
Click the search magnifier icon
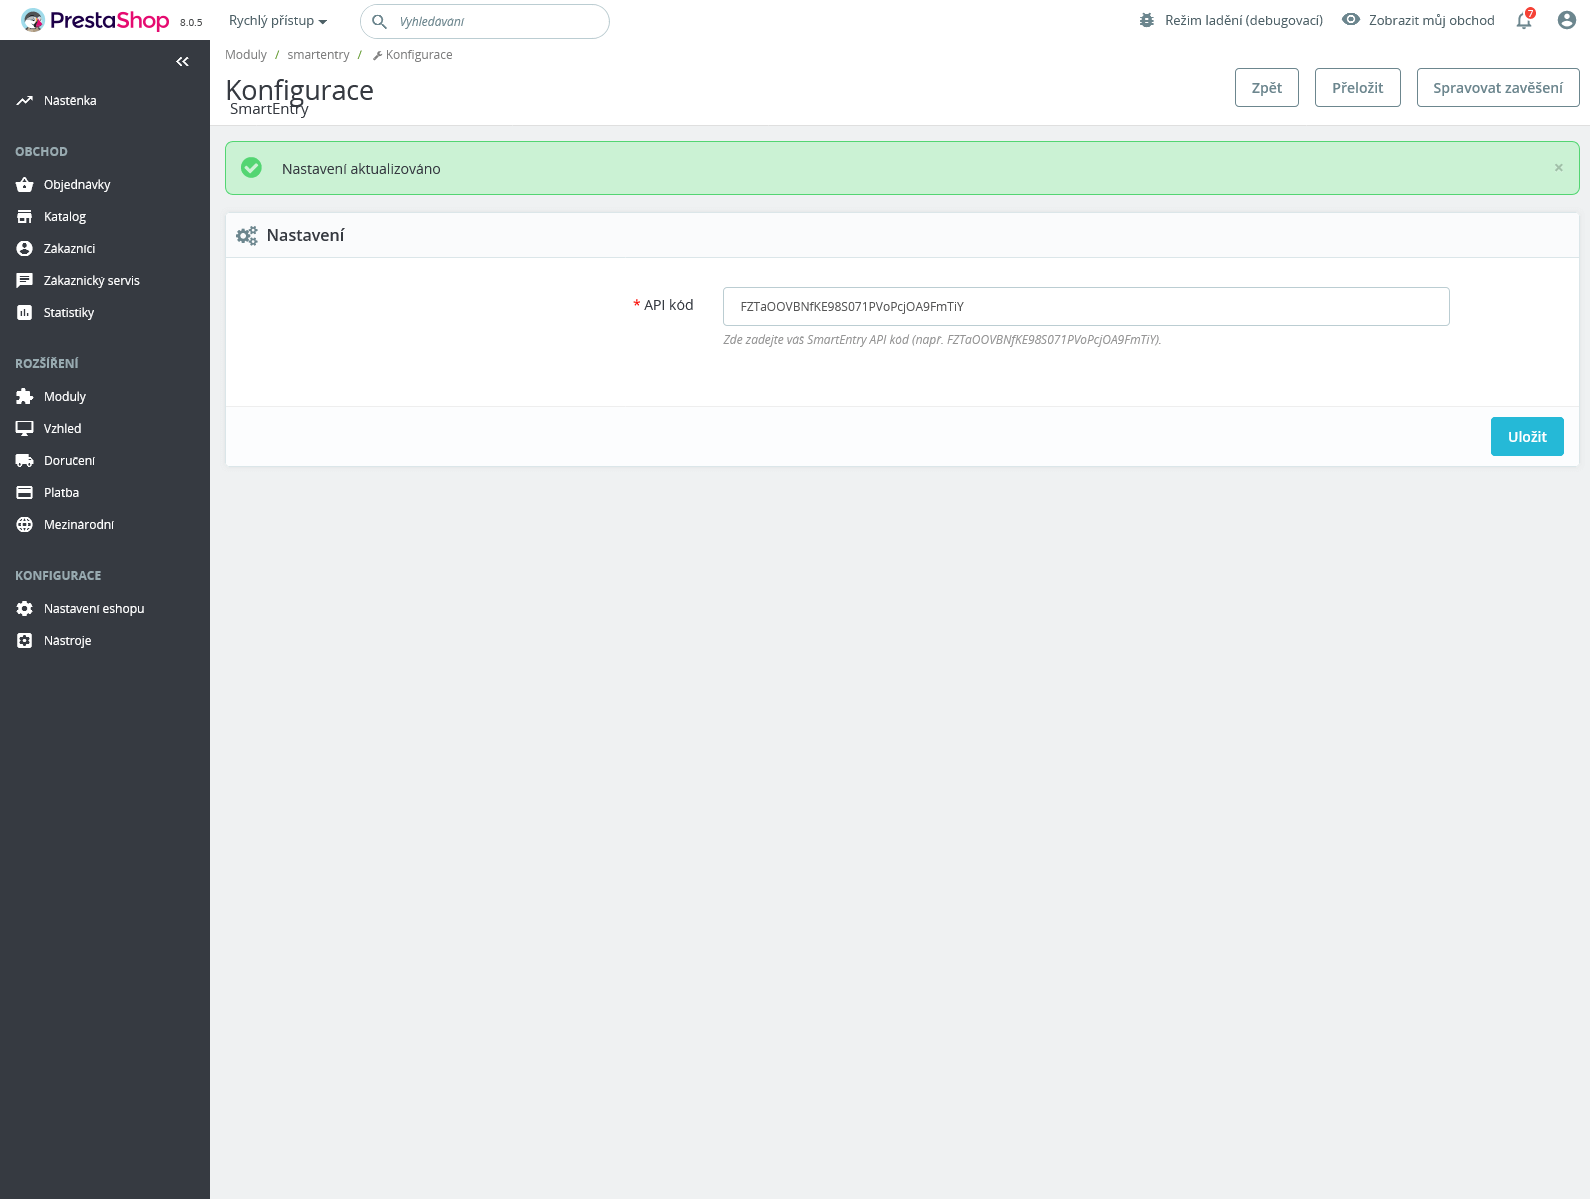(380, 21)
